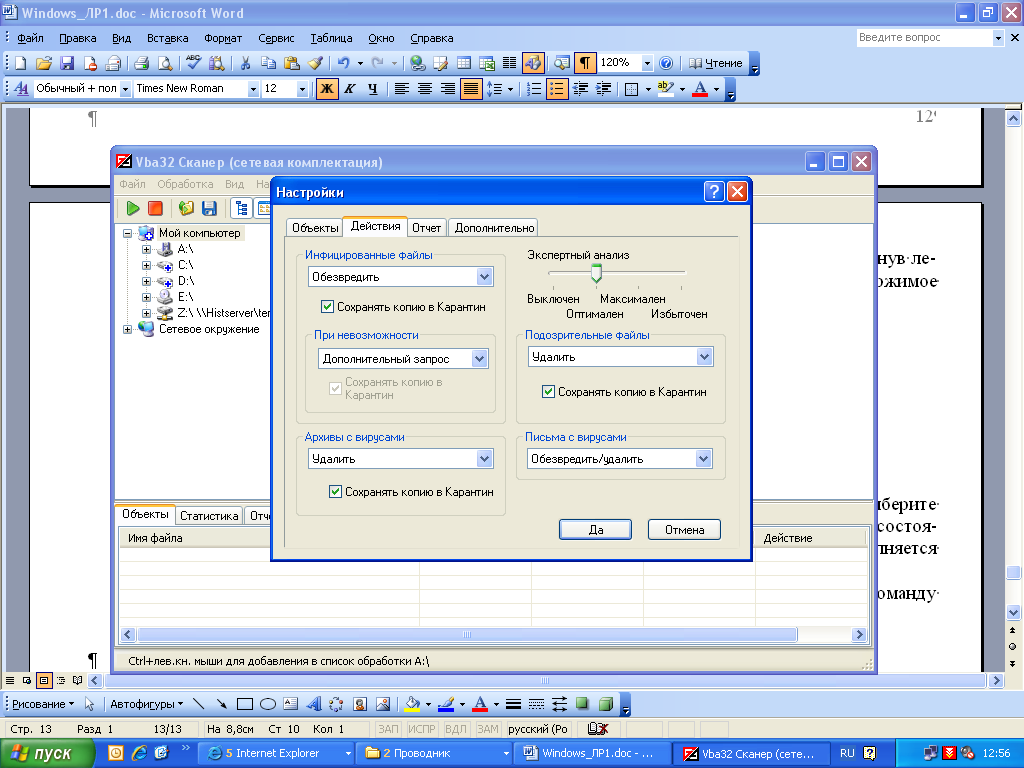Image resolution: width=1024 pixels, height=768 pixels.
Task: Open the Автофигуры drawing menu button
Action: (146, 704)
